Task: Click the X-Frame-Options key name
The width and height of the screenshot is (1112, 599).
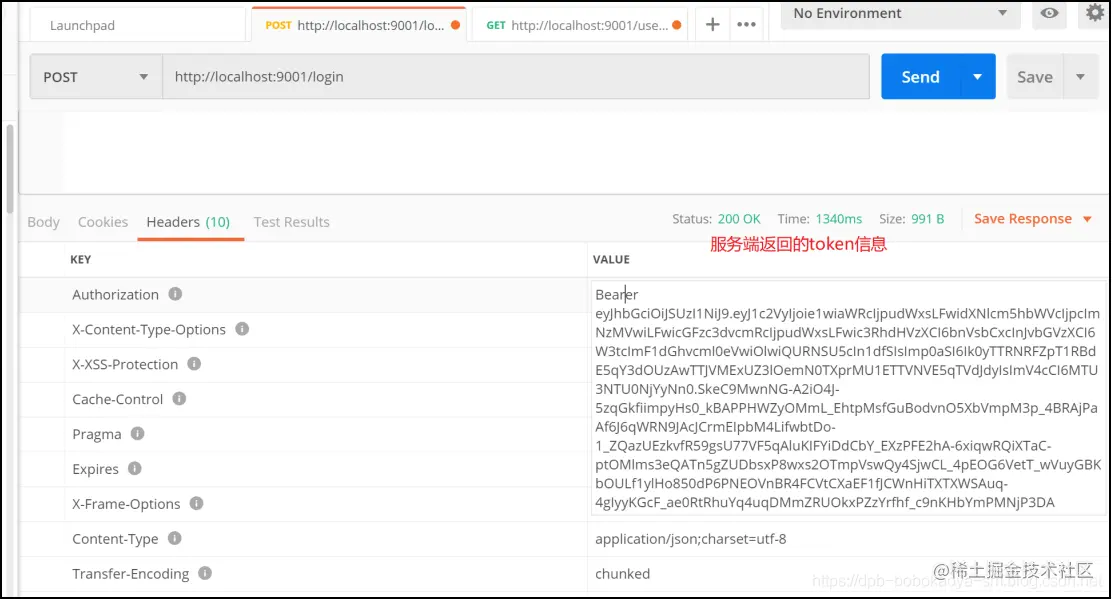Action: click(126, 504)
